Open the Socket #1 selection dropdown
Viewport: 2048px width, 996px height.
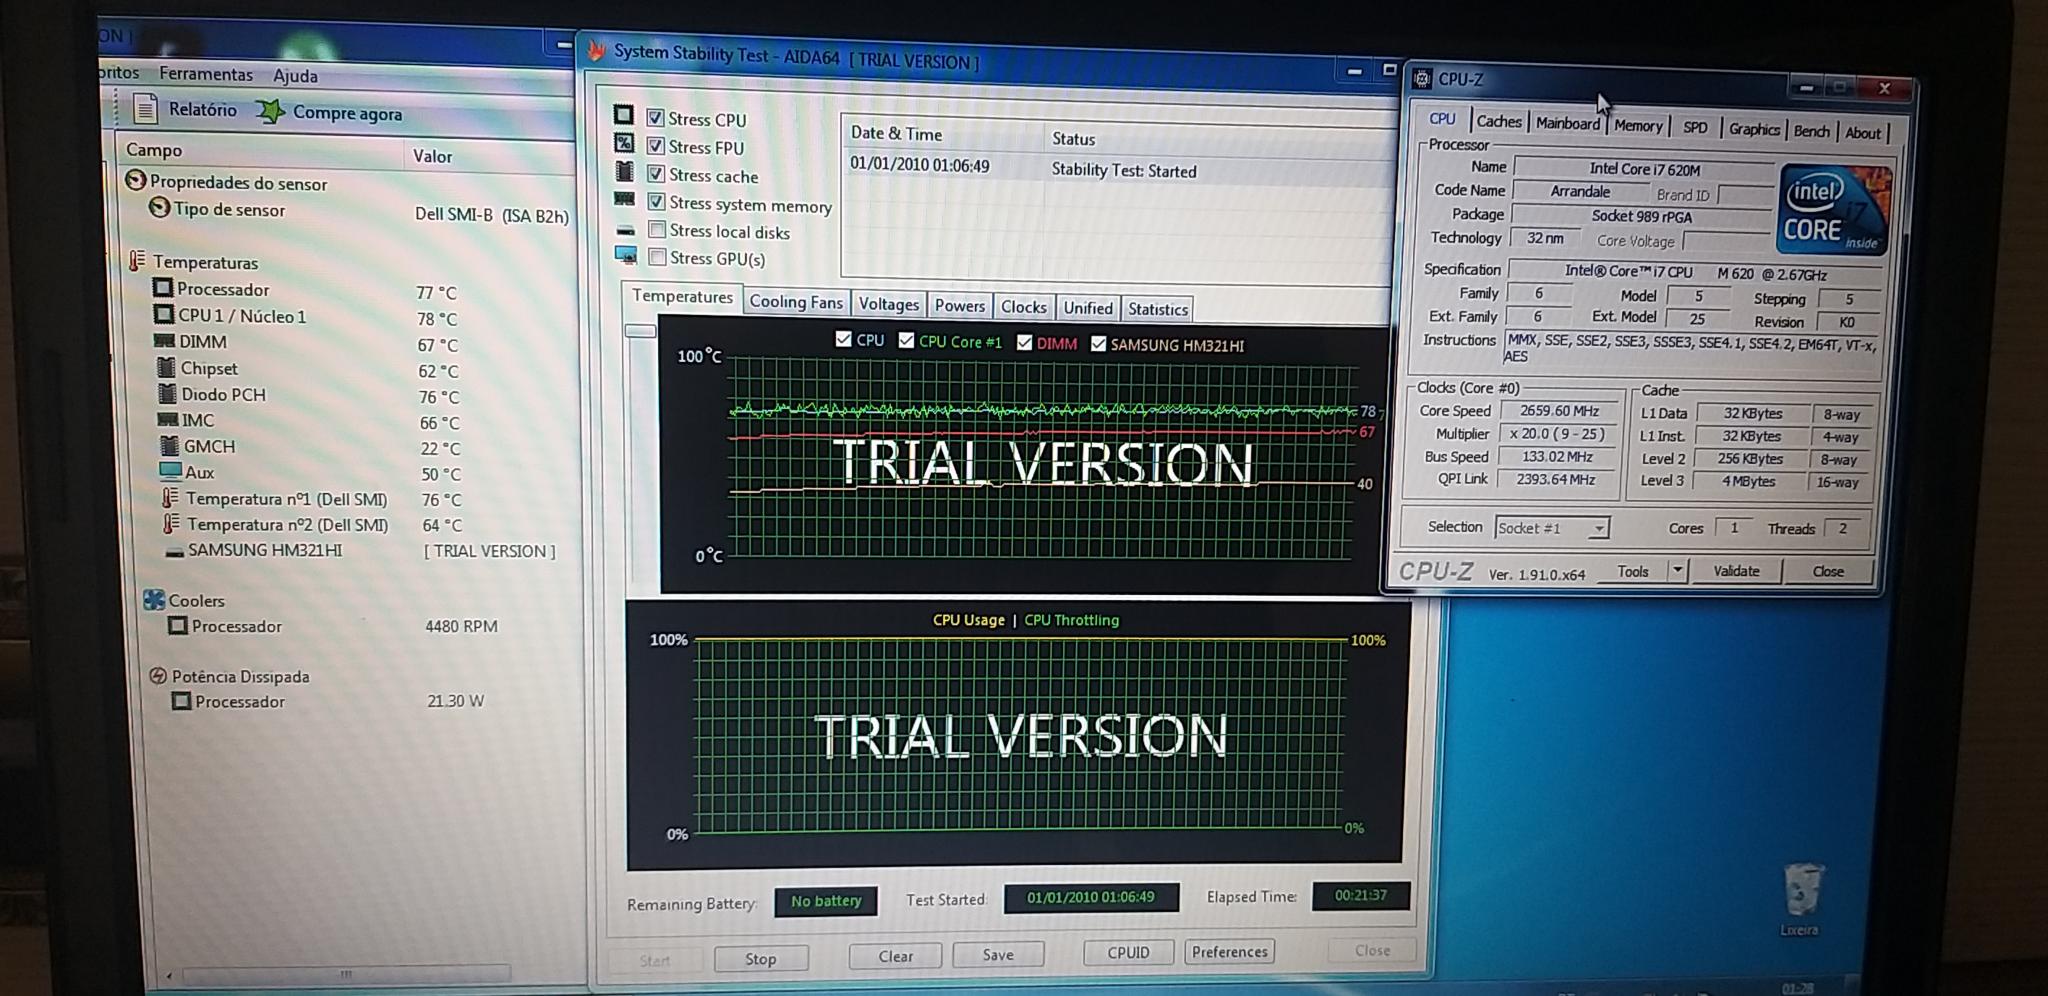(x=1552, y=527)
